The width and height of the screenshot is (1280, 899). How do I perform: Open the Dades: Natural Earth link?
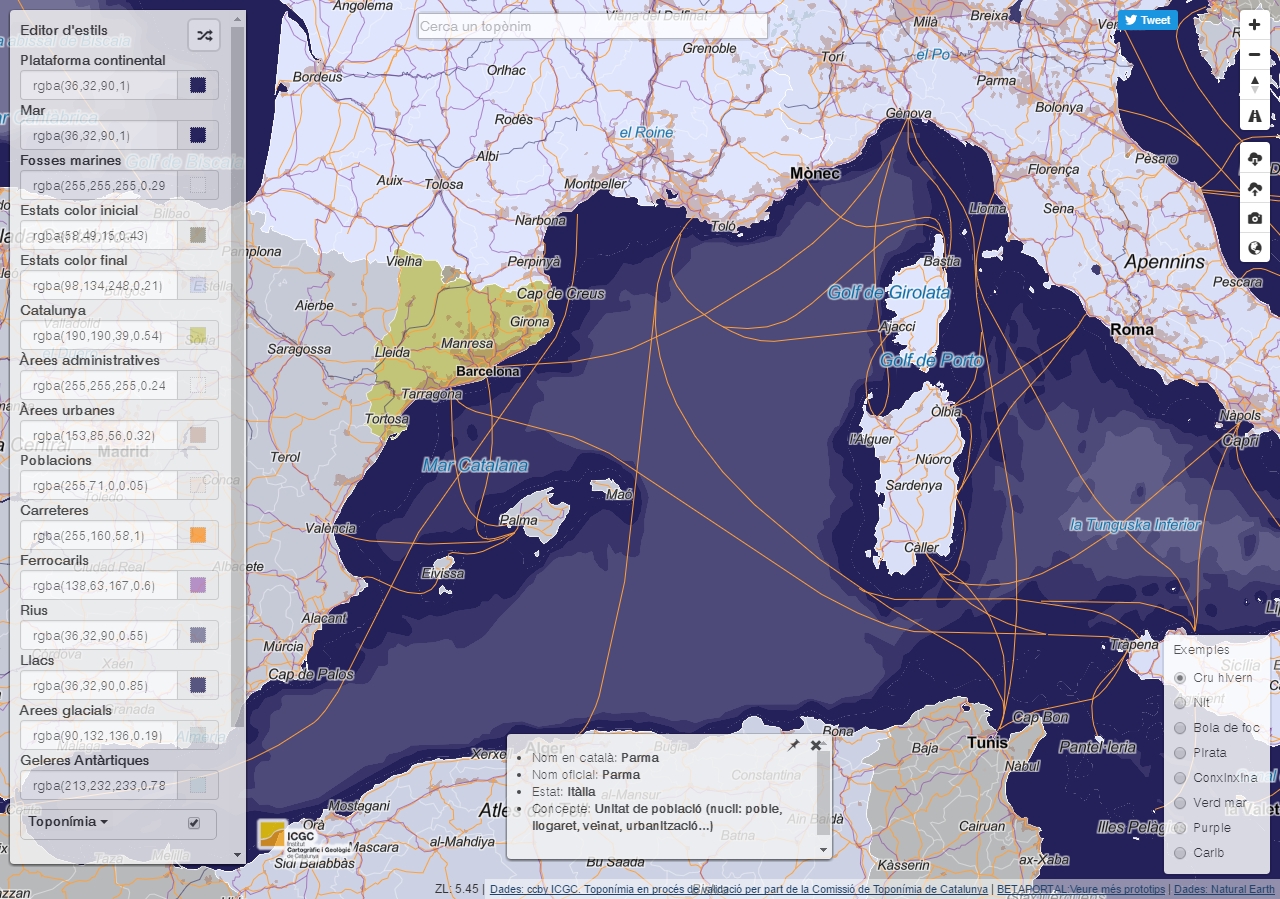pos(1224,889)
